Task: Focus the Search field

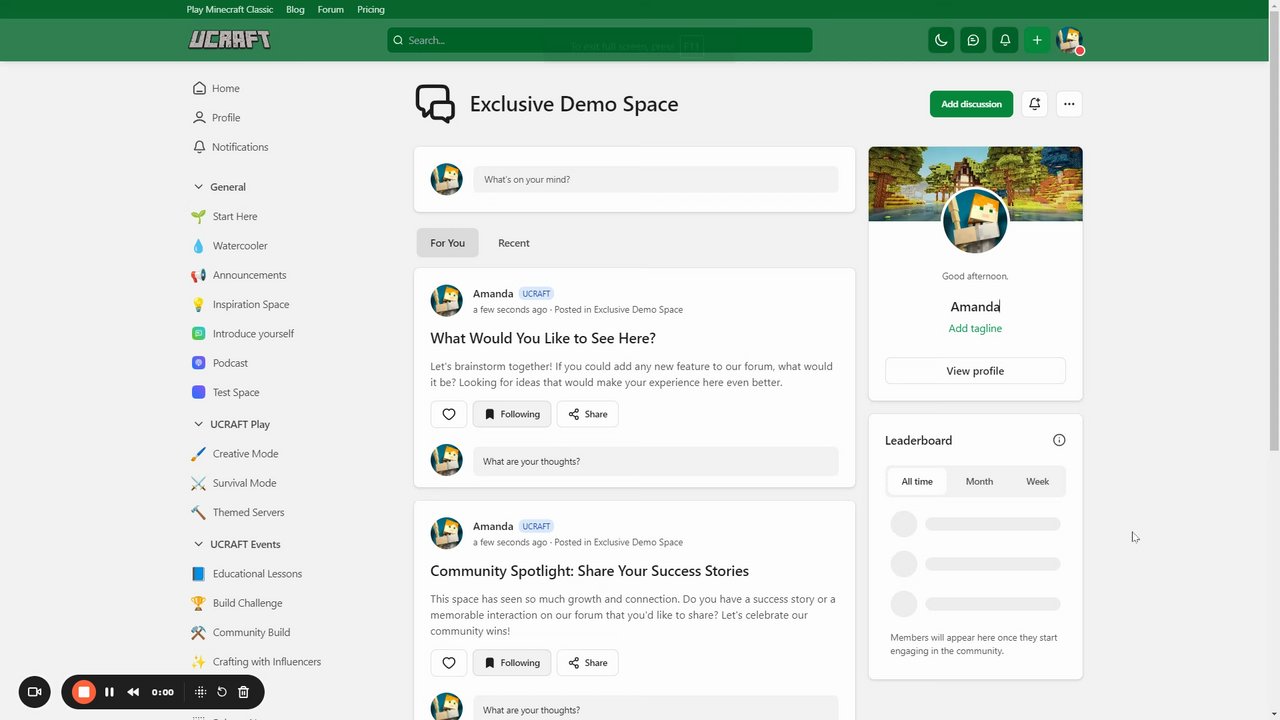Action: pyautogui.click(x=600, y=40)
